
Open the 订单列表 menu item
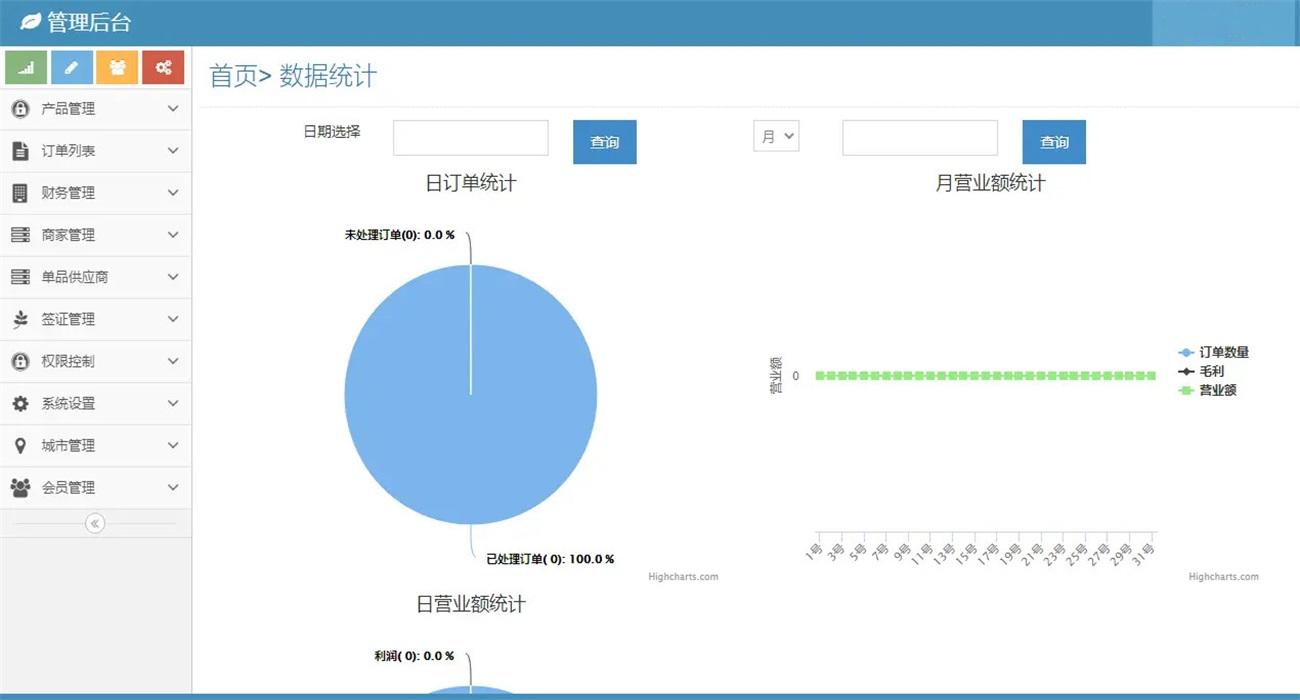pyautogui.click(x=95, y=151)
